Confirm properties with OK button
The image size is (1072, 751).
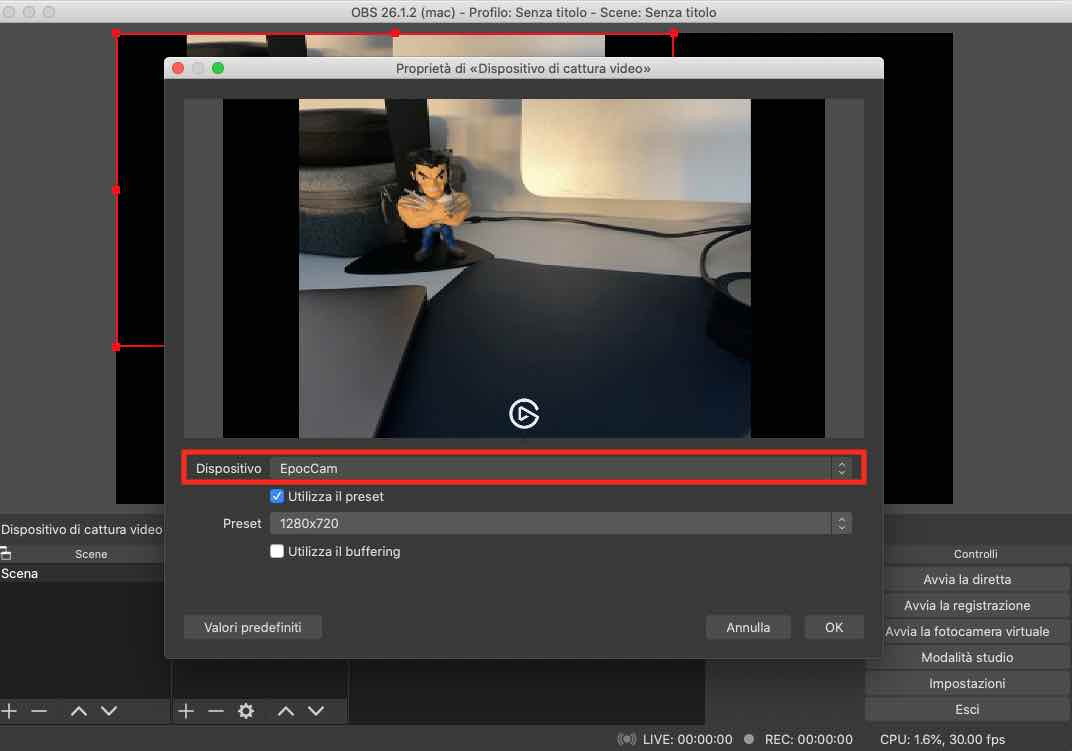[834, 627]
